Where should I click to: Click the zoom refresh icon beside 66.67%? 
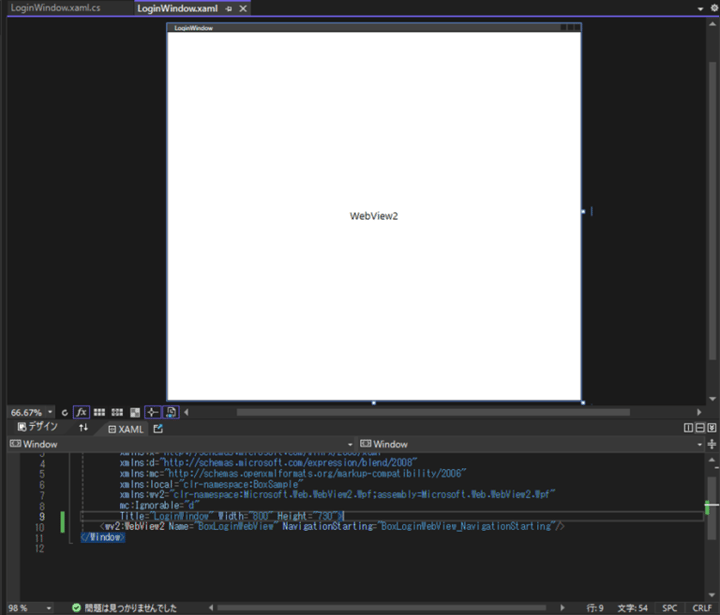tap(64, 412)
